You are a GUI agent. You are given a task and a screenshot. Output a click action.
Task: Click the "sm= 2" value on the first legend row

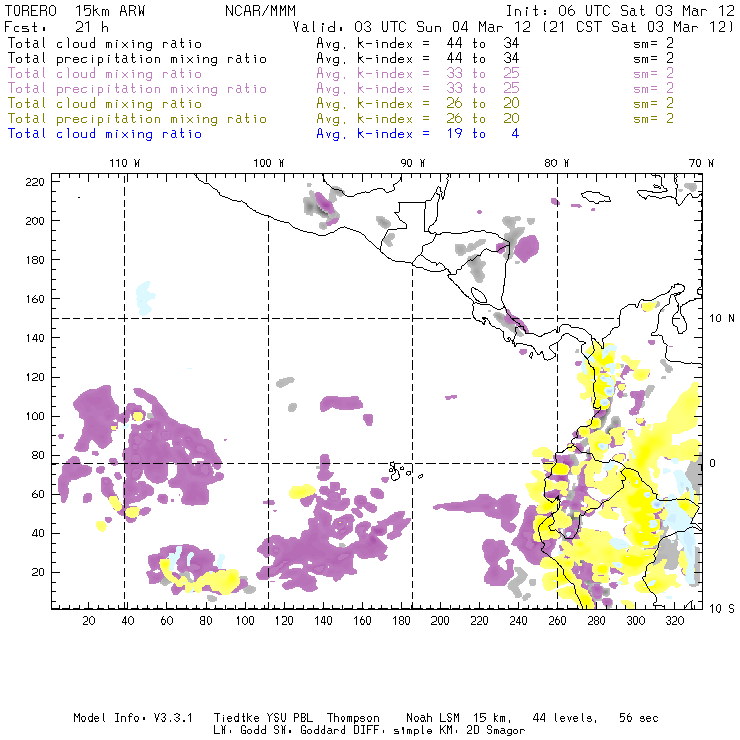pos(653,43)
